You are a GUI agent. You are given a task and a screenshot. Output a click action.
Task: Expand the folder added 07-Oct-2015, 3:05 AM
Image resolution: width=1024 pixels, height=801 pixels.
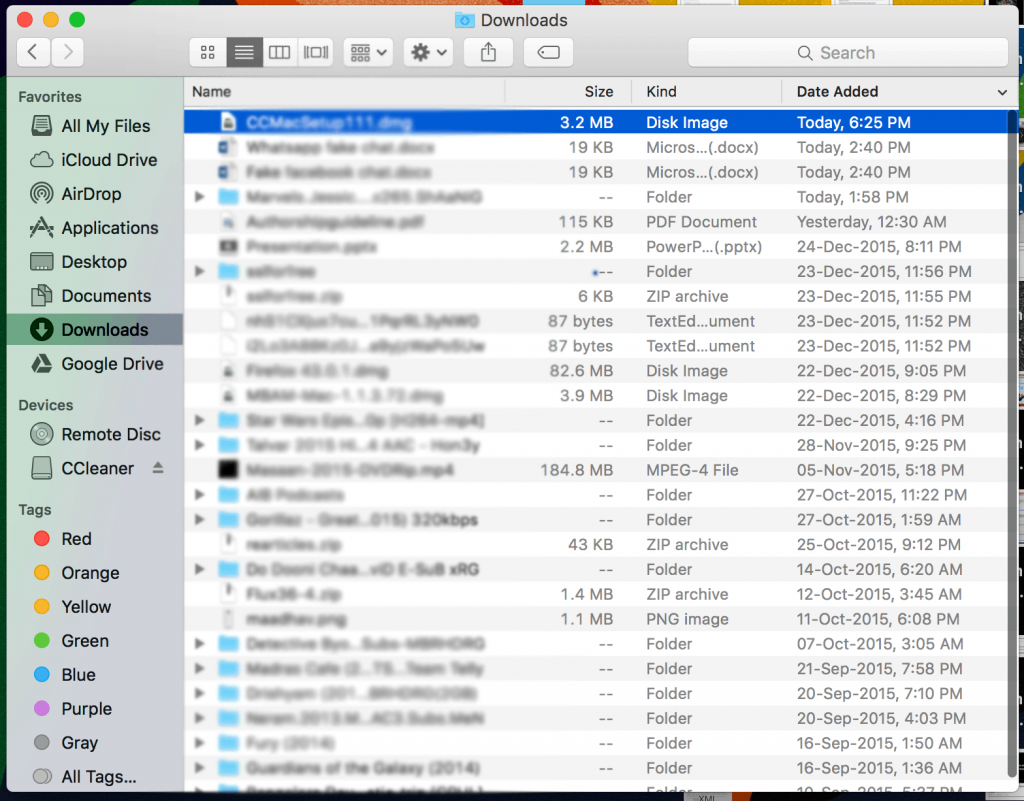(200, 644)
